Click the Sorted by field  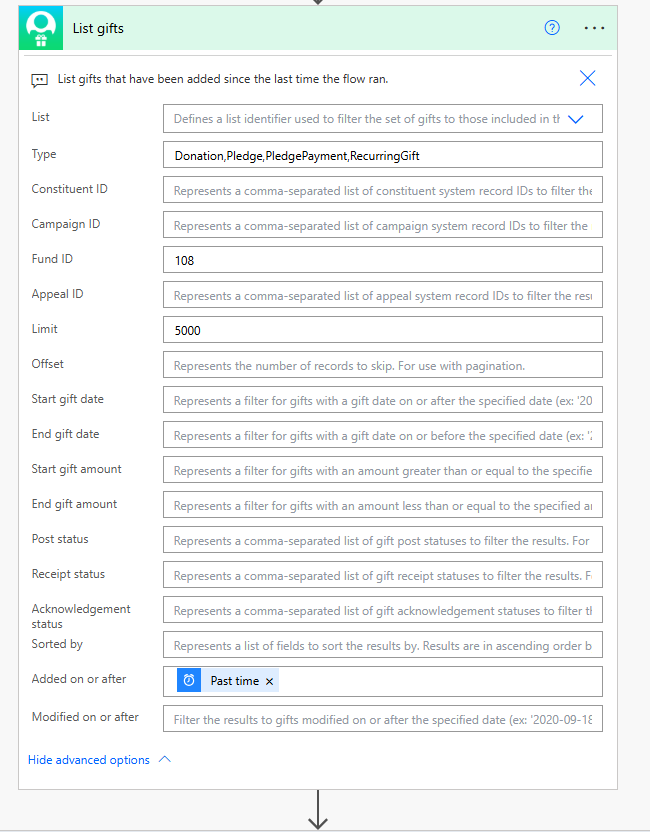(x=383, y=645)
